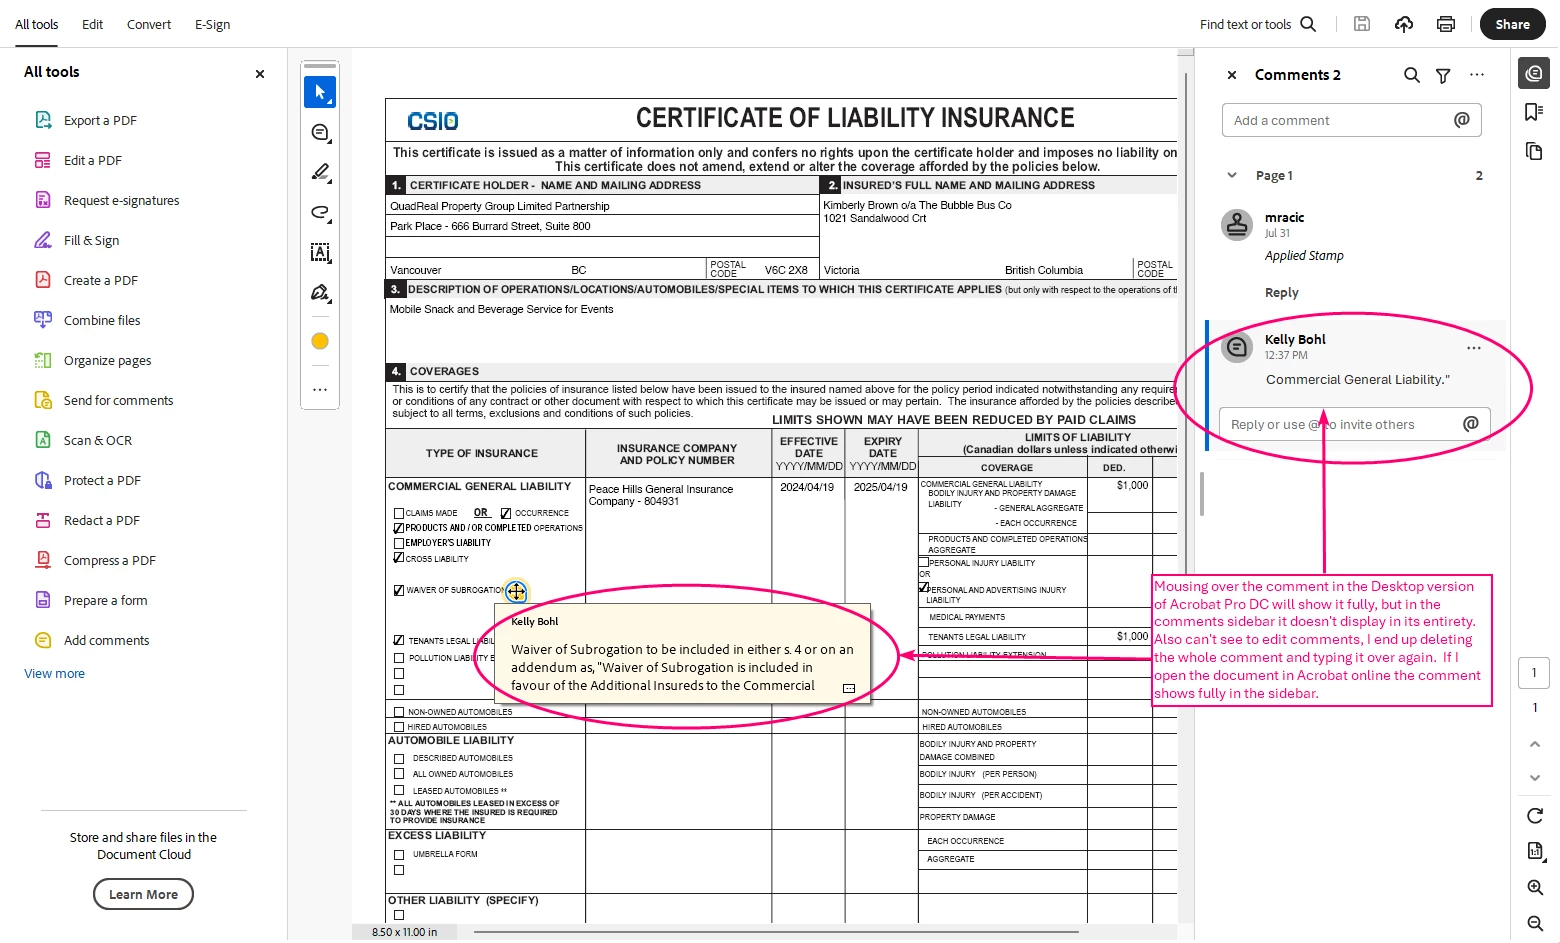Viewport: 1560px width, 943px height.
Task: Click the reply field under Kelly Bohl comment
Action: click(1355, 424)
